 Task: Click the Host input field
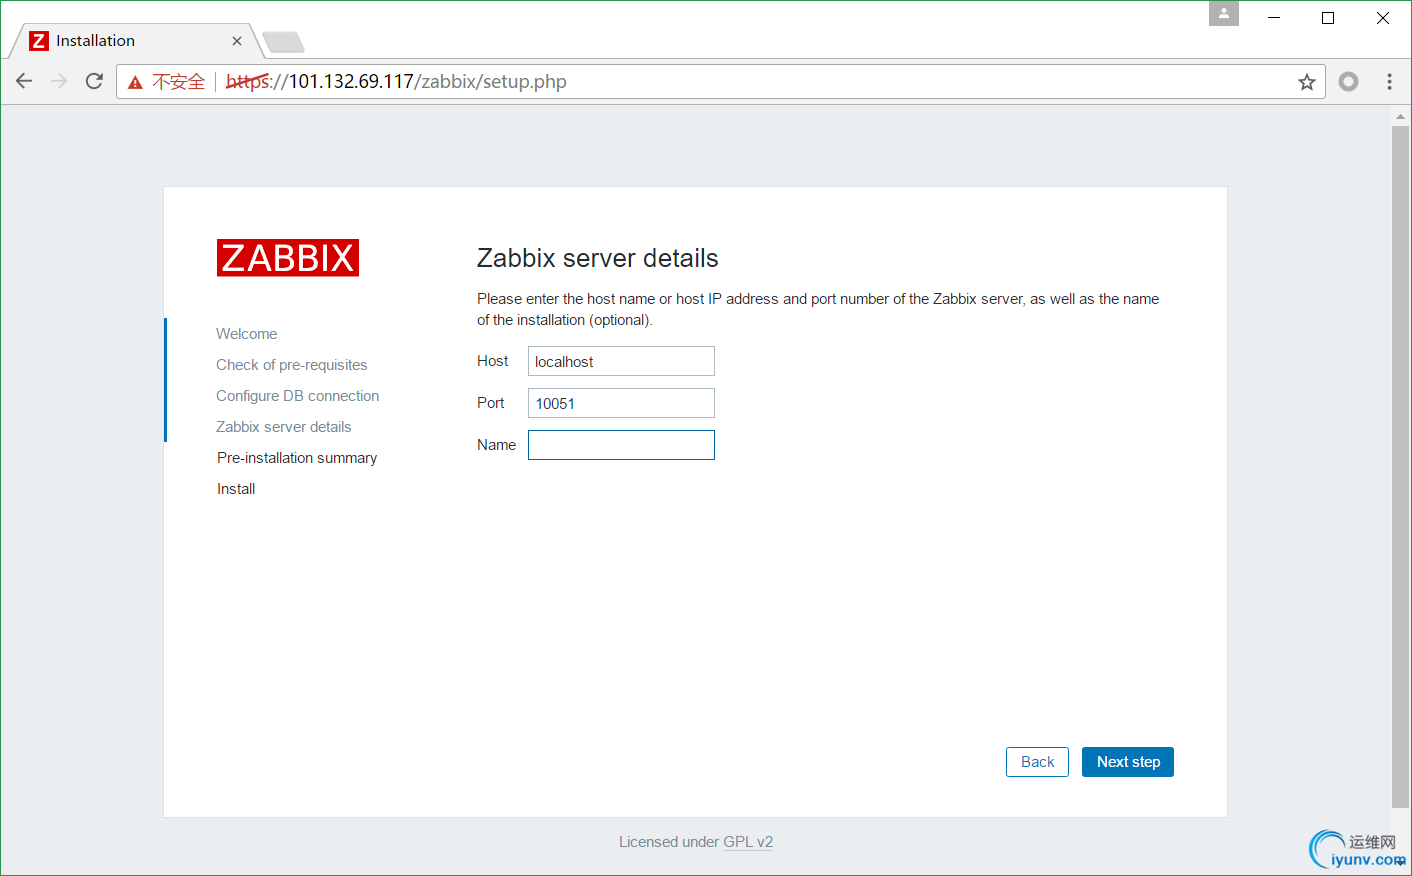click(621, 361)
